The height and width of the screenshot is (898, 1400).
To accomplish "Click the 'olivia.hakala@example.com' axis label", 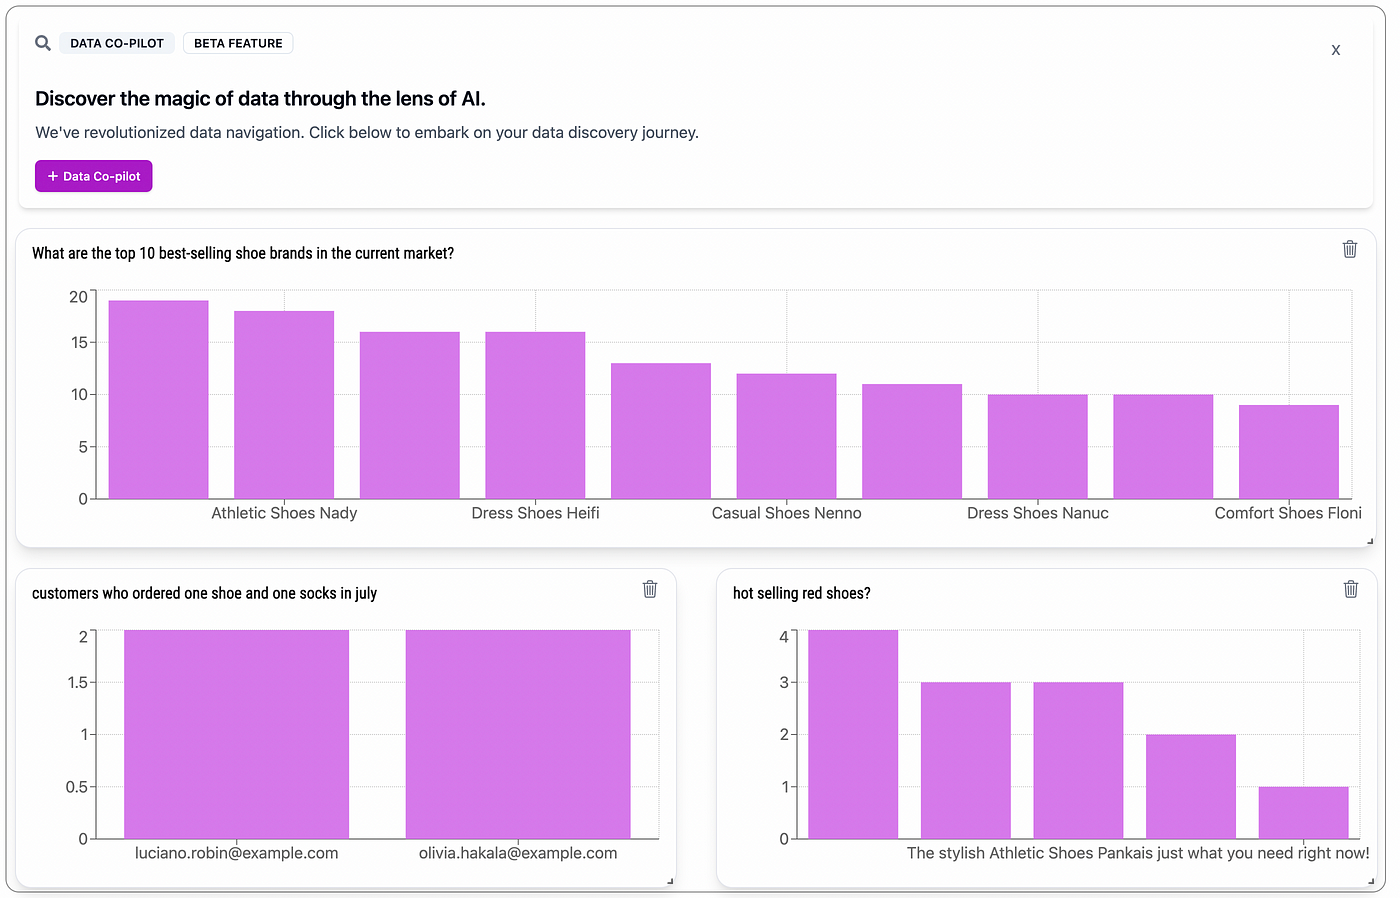I will click(x=518, y=853).
